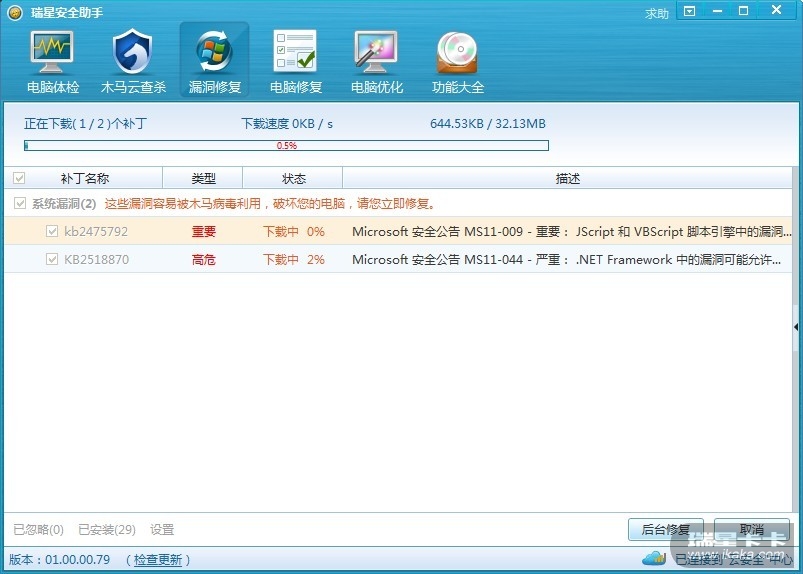Screen dimensions: 803x574
Task: Click the 高危 type label
Action: point(203,260)
